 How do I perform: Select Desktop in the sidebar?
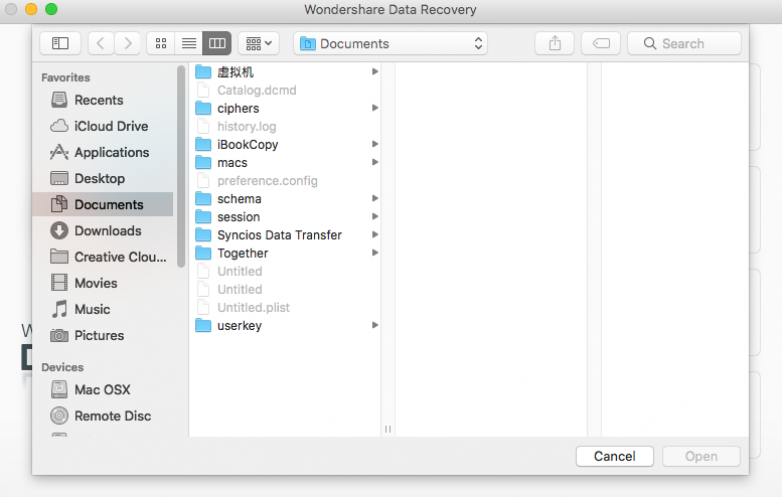point(105,178)
